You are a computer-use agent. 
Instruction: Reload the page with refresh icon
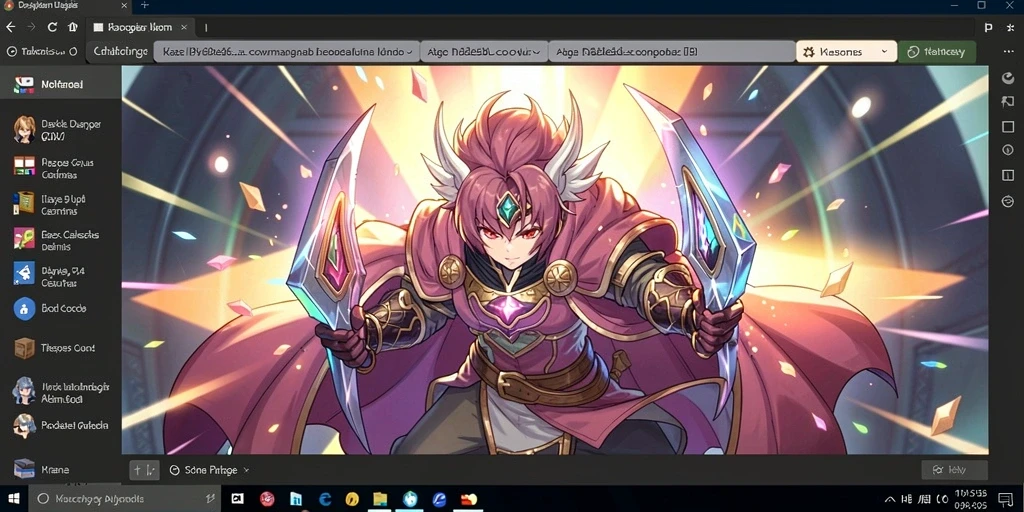coord(52,27)
